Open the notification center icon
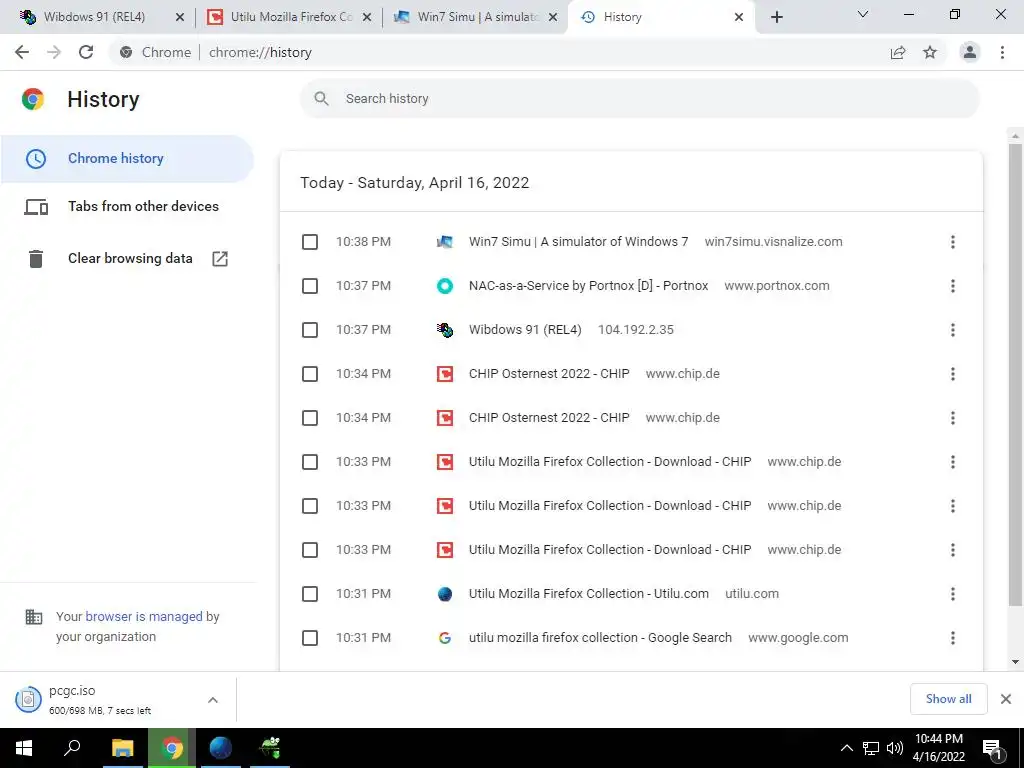 coord(993,748)
